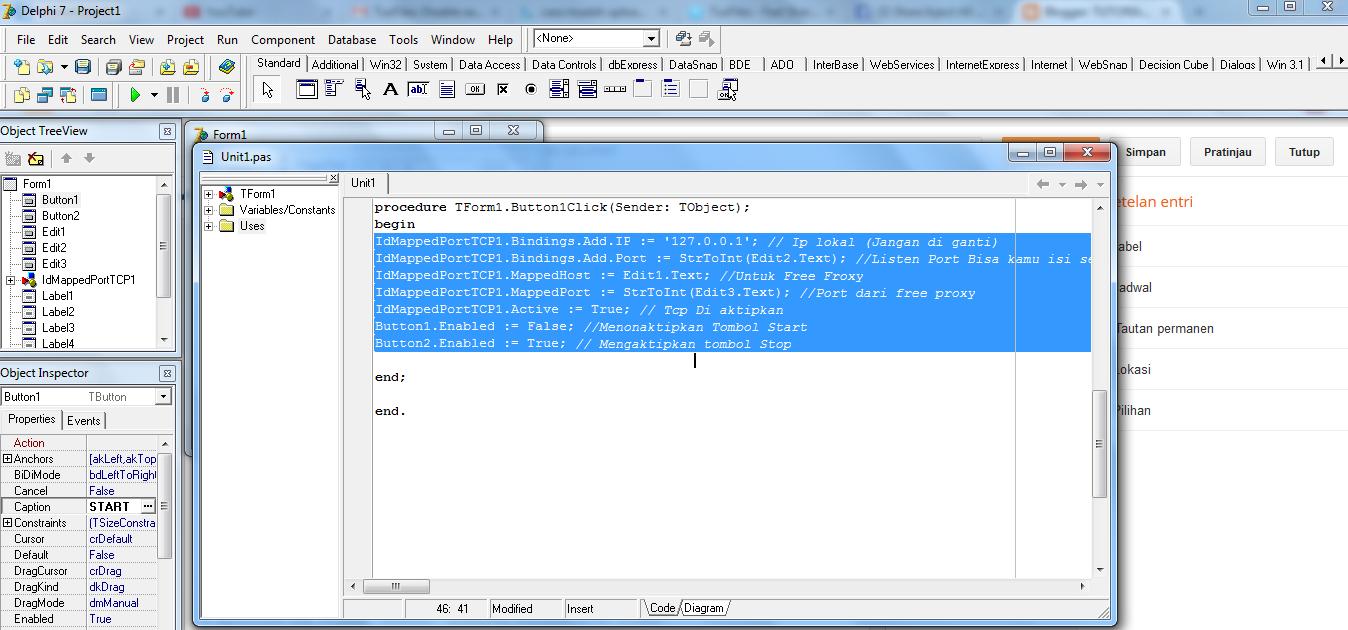
Task: Open the Database menu
Action: click(352, 40)
